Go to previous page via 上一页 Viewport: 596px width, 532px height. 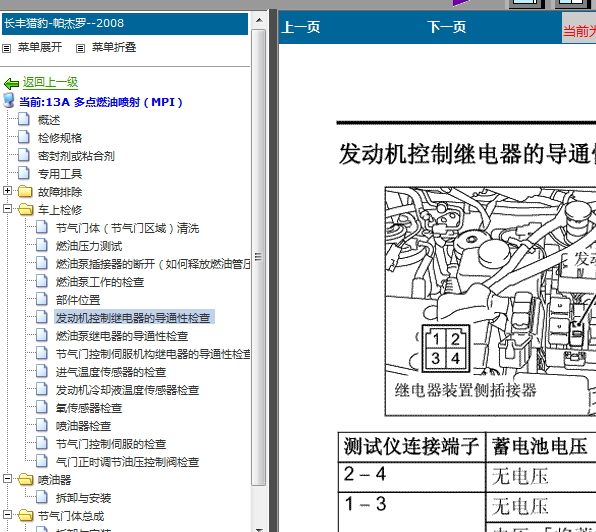click(301, 27)
